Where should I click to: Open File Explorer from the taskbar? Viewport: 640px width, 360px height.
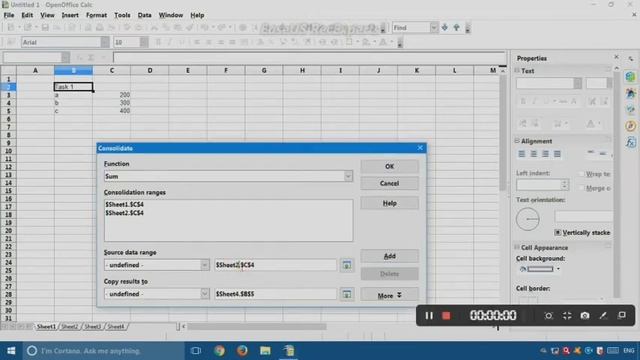[265, 351]
